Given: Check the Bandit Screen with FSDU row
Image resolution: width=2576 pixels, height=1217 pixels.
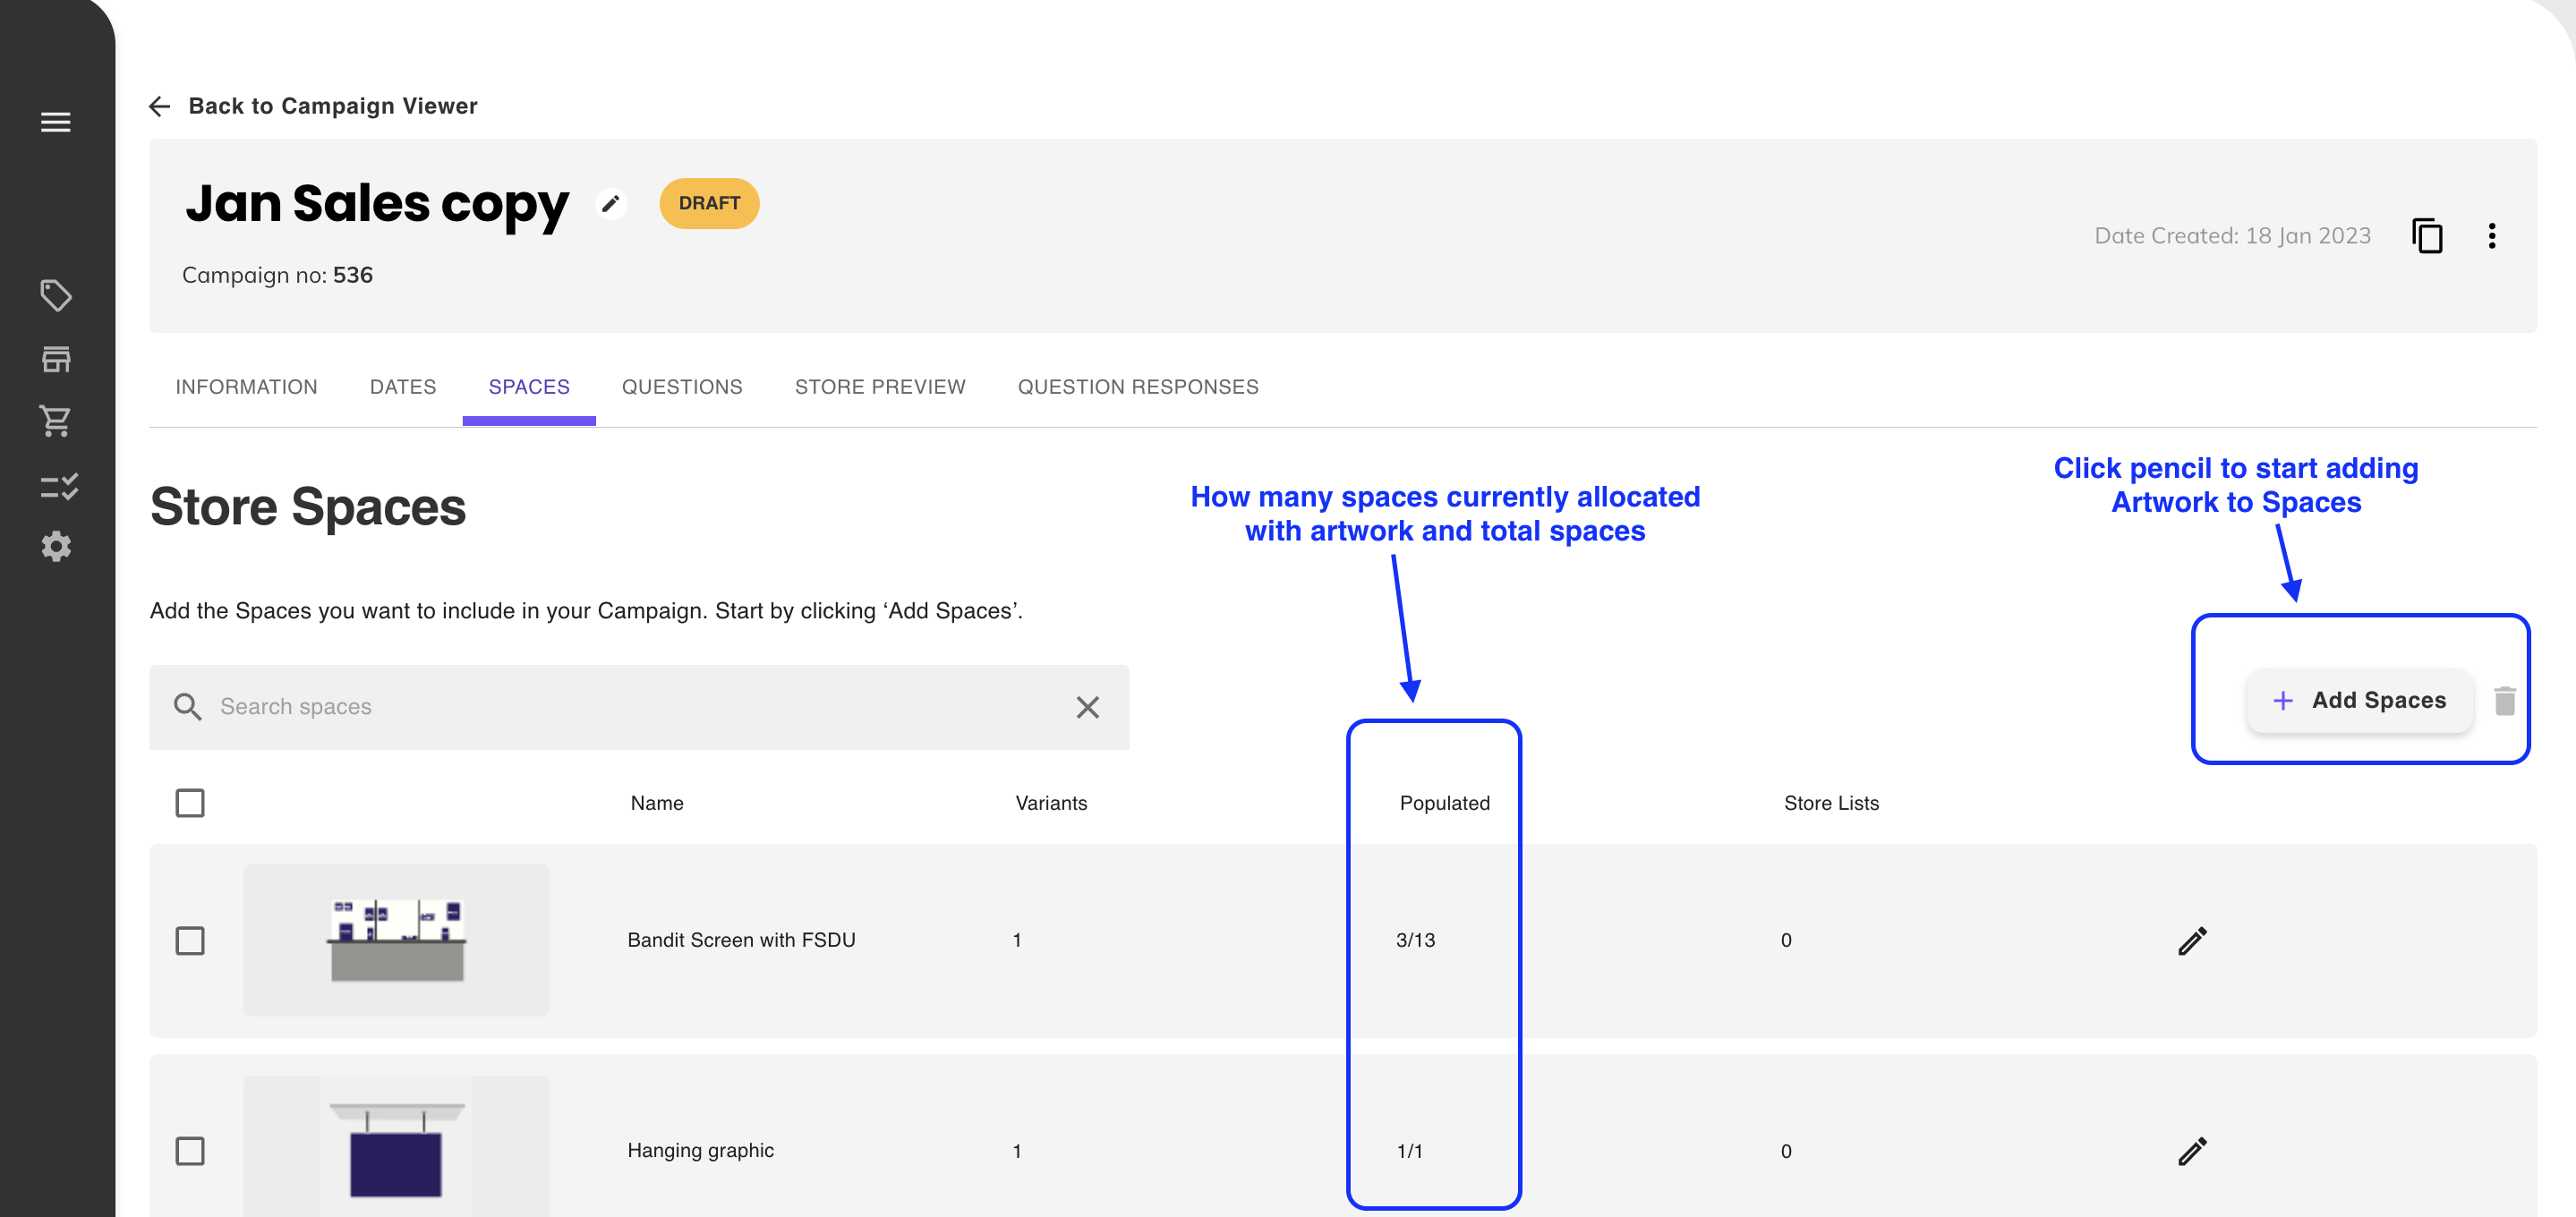Looking at the screenshot, I should point(190,941).
